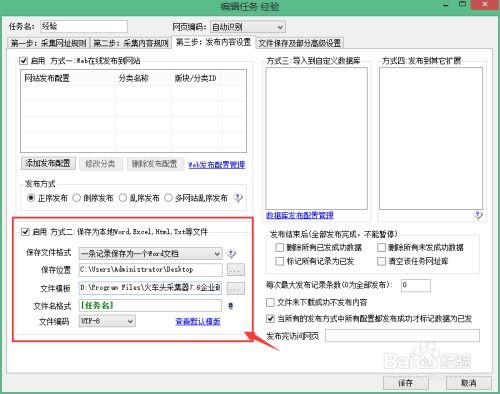Open 保存文件格式 dropdown

pos(150,254)
